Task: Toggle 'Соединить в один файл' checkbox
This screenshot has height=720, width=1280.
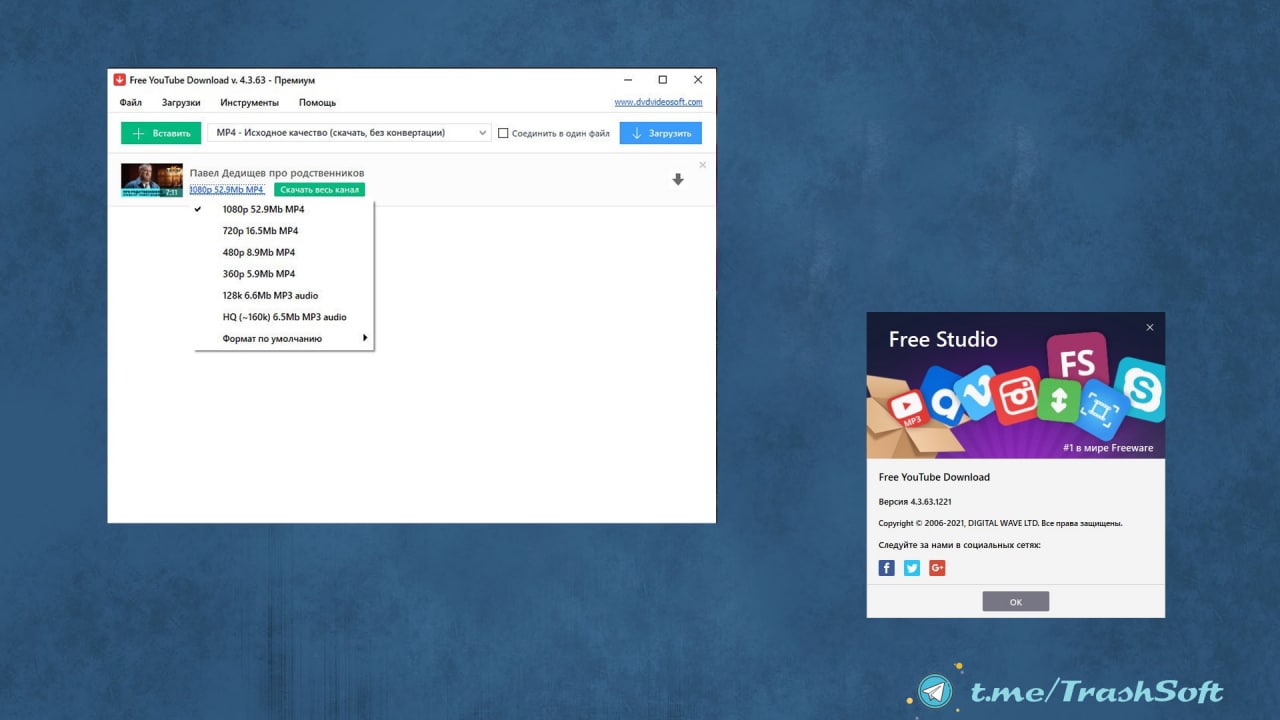Action: click(503, 133)
